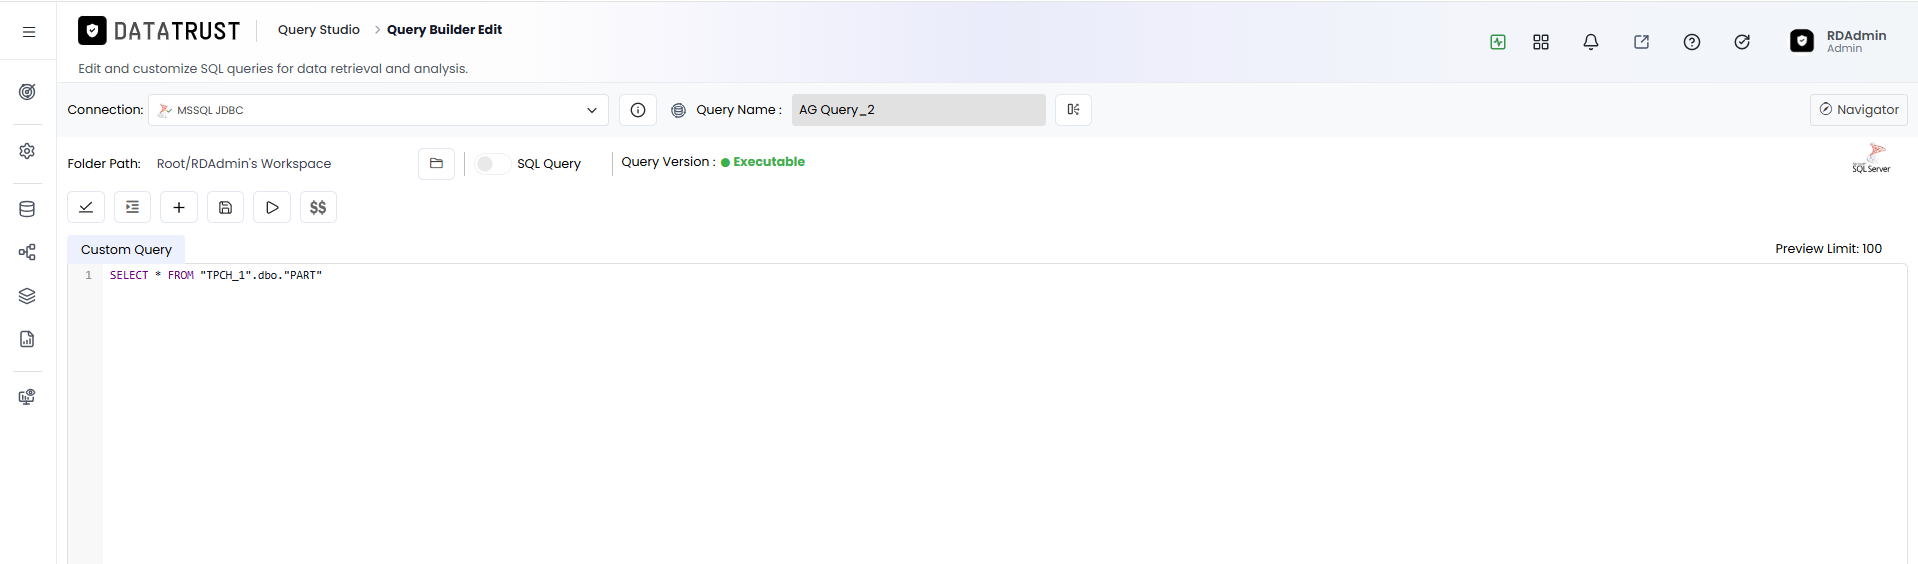The image size is (1918, 564).
Task: Click the external share icon
Action: point(1641,42)
